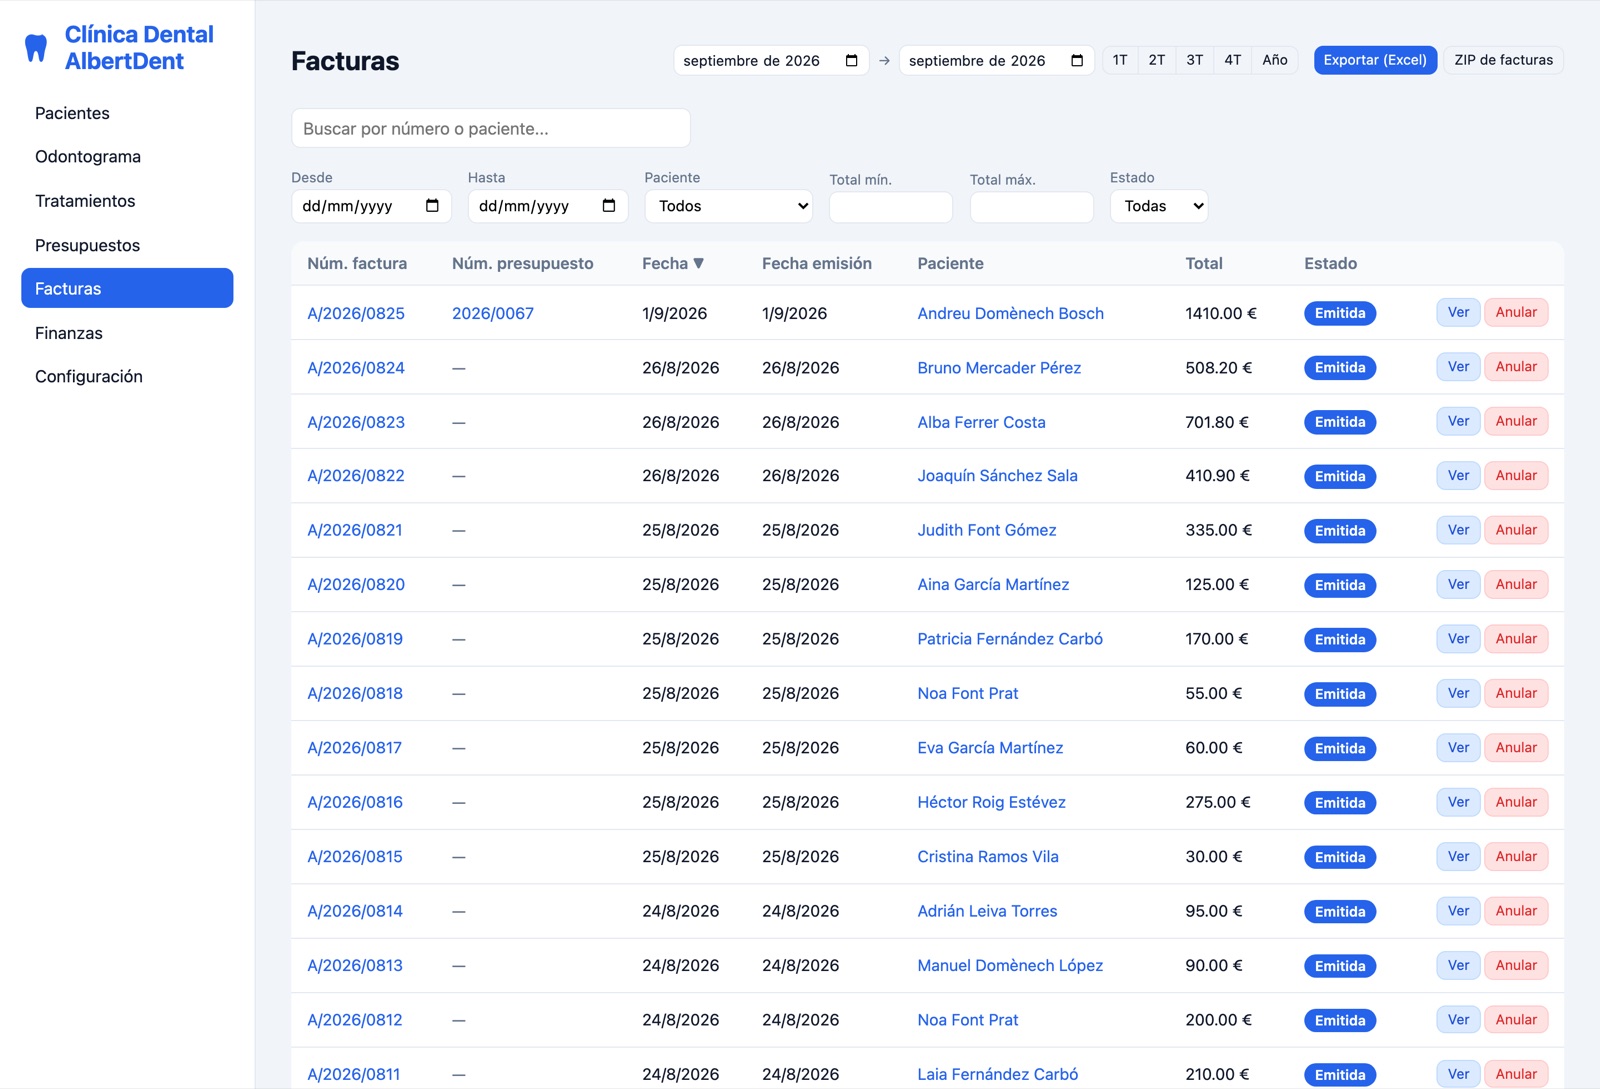Open patient Manuel Domènech López

tap(1010, 966)
